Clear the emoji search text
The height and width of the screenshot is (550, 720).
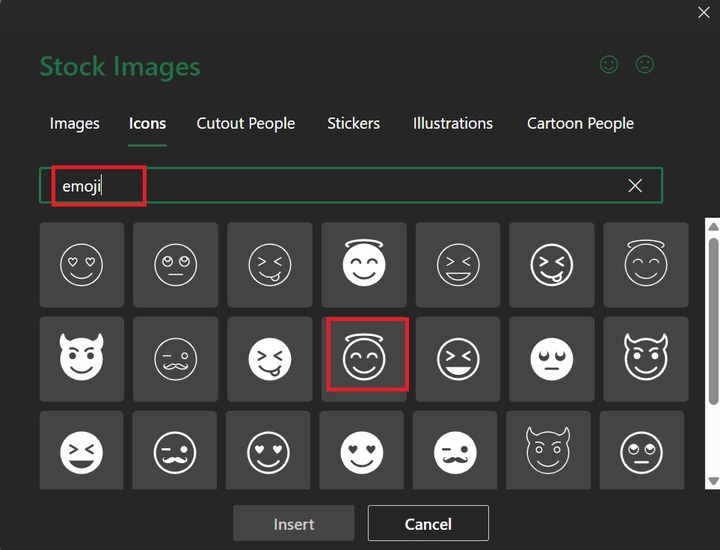point(635,186)
